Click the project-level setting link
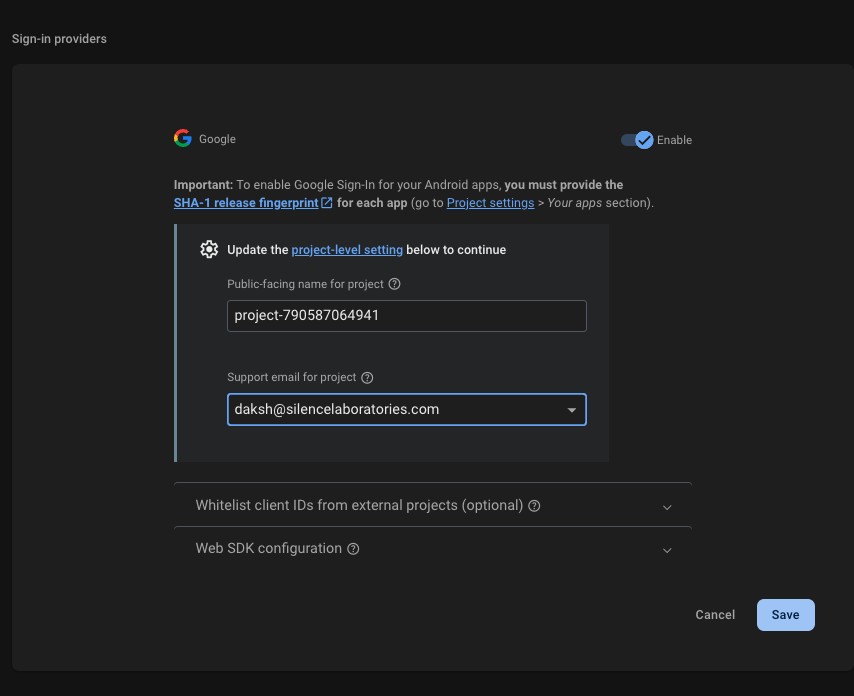Image resolution: width=854 pixels, height=696 pixels. [346, 249]
